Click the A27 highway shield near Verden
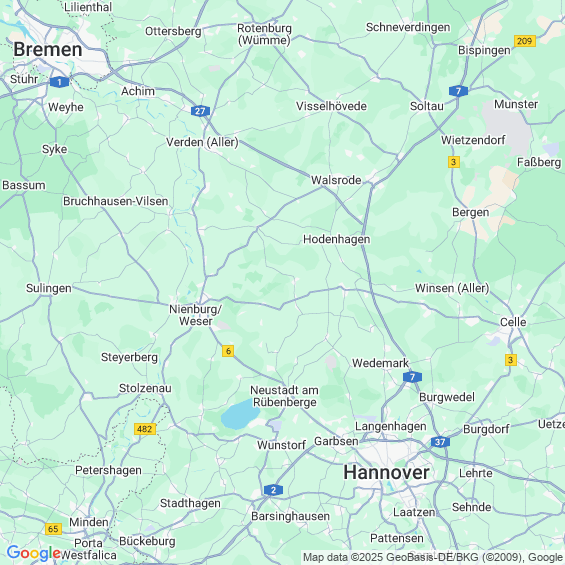The width and height of the screenshot is (565, 565). click(x=200, y=111)
